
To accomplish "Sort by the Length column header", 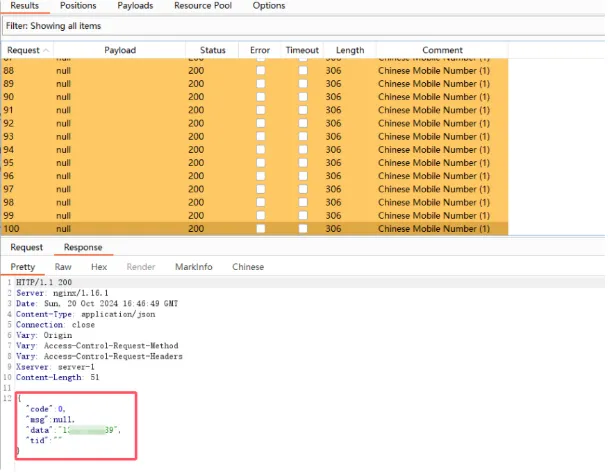I will [350, 50].
